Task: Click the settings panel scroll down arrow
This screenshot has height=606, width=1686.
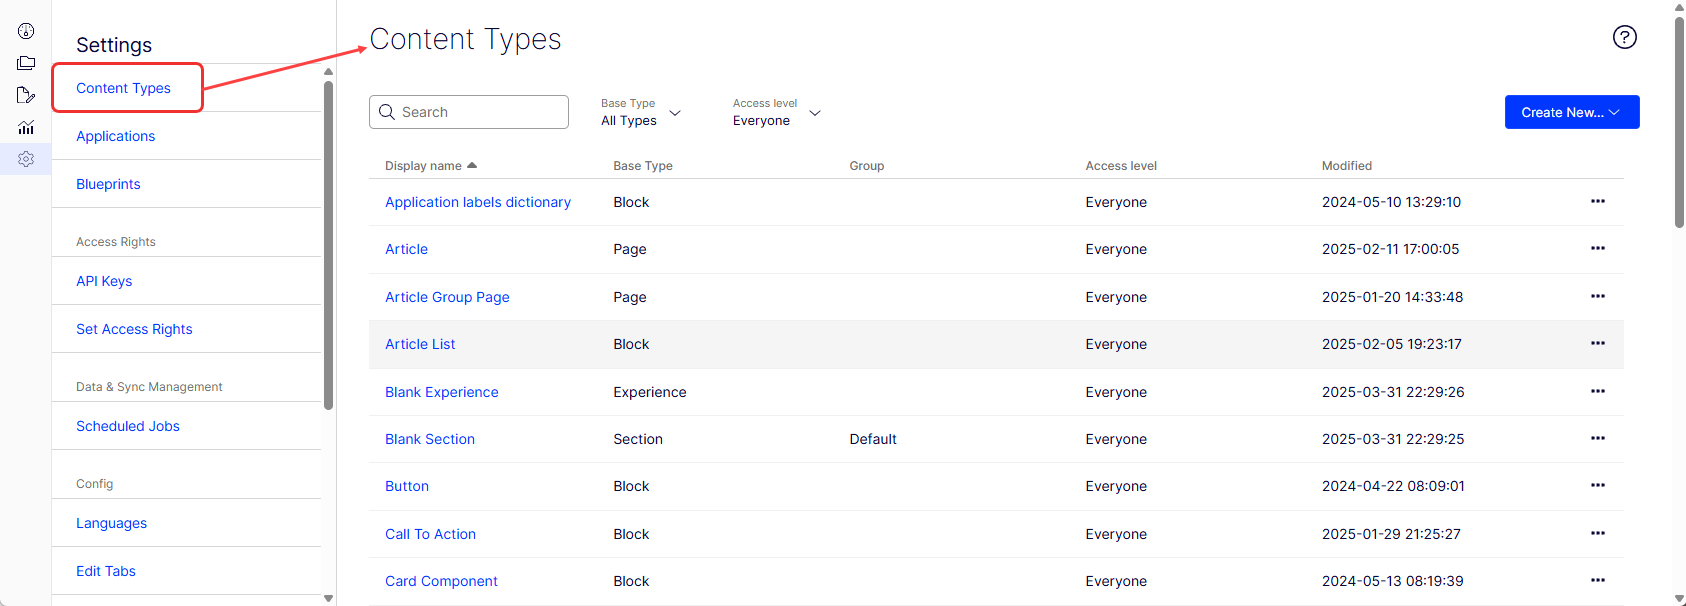Action: (328, 598)
